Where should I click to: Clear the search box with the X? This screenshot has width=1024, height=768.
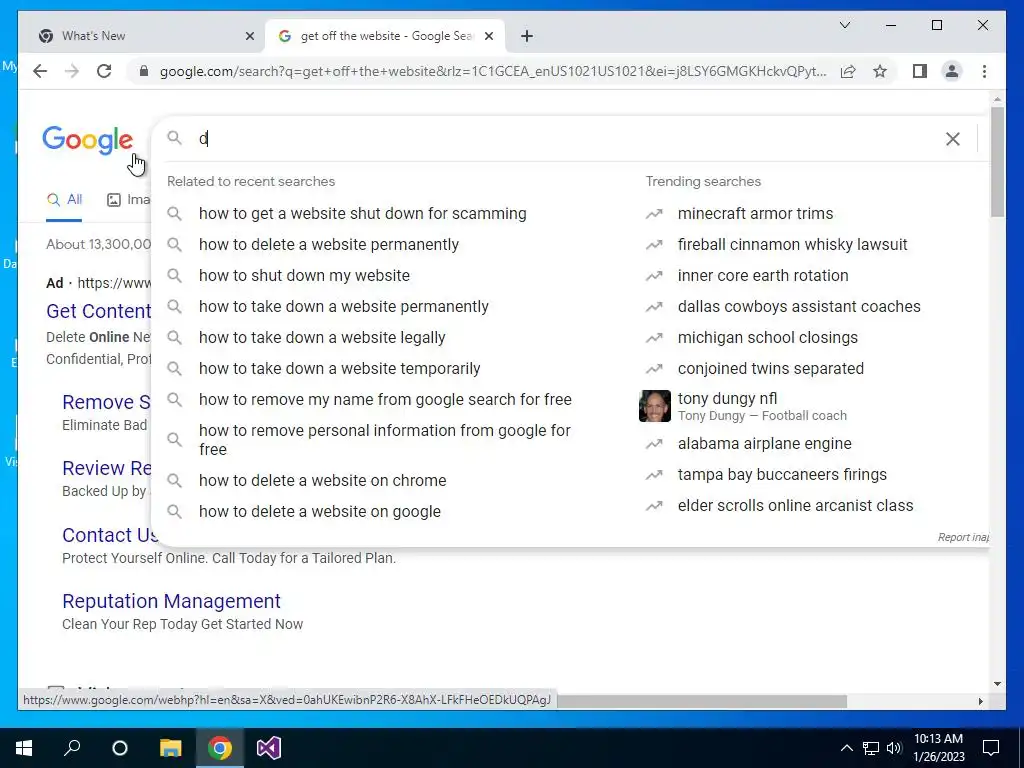953,138
